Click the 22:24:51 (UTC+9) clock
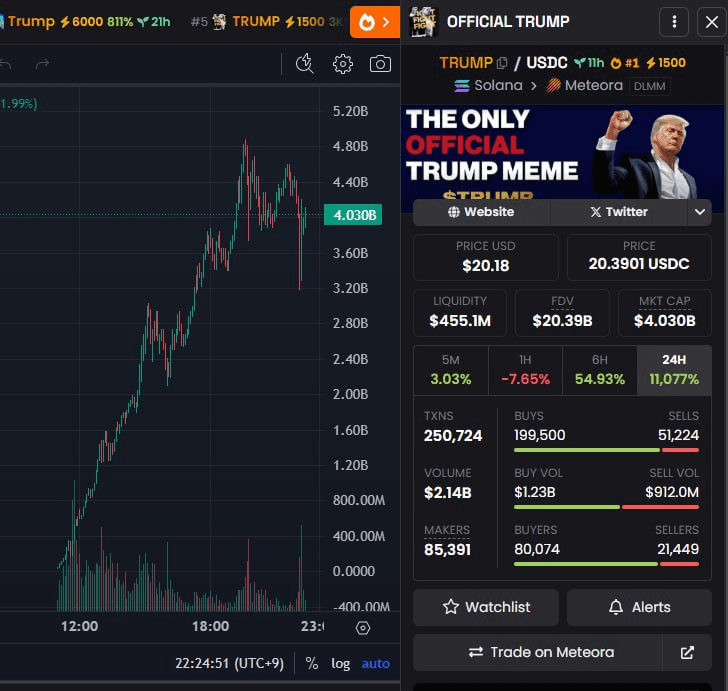728x691 pixels. (229, 663)
